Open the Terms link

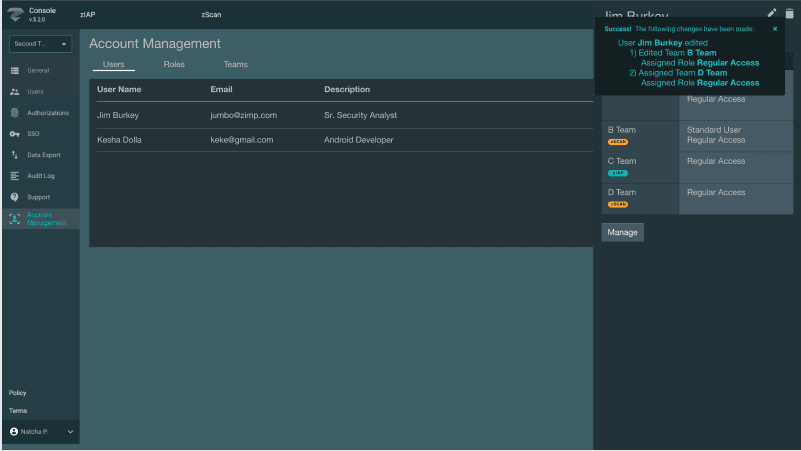(18, 411)
